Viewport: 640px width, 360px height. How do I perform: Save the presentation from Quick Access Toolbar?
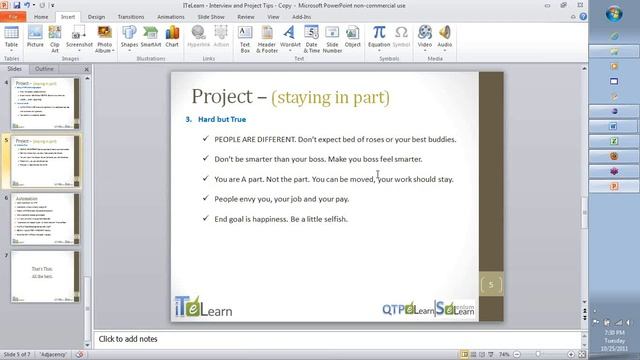click(17, 5)
